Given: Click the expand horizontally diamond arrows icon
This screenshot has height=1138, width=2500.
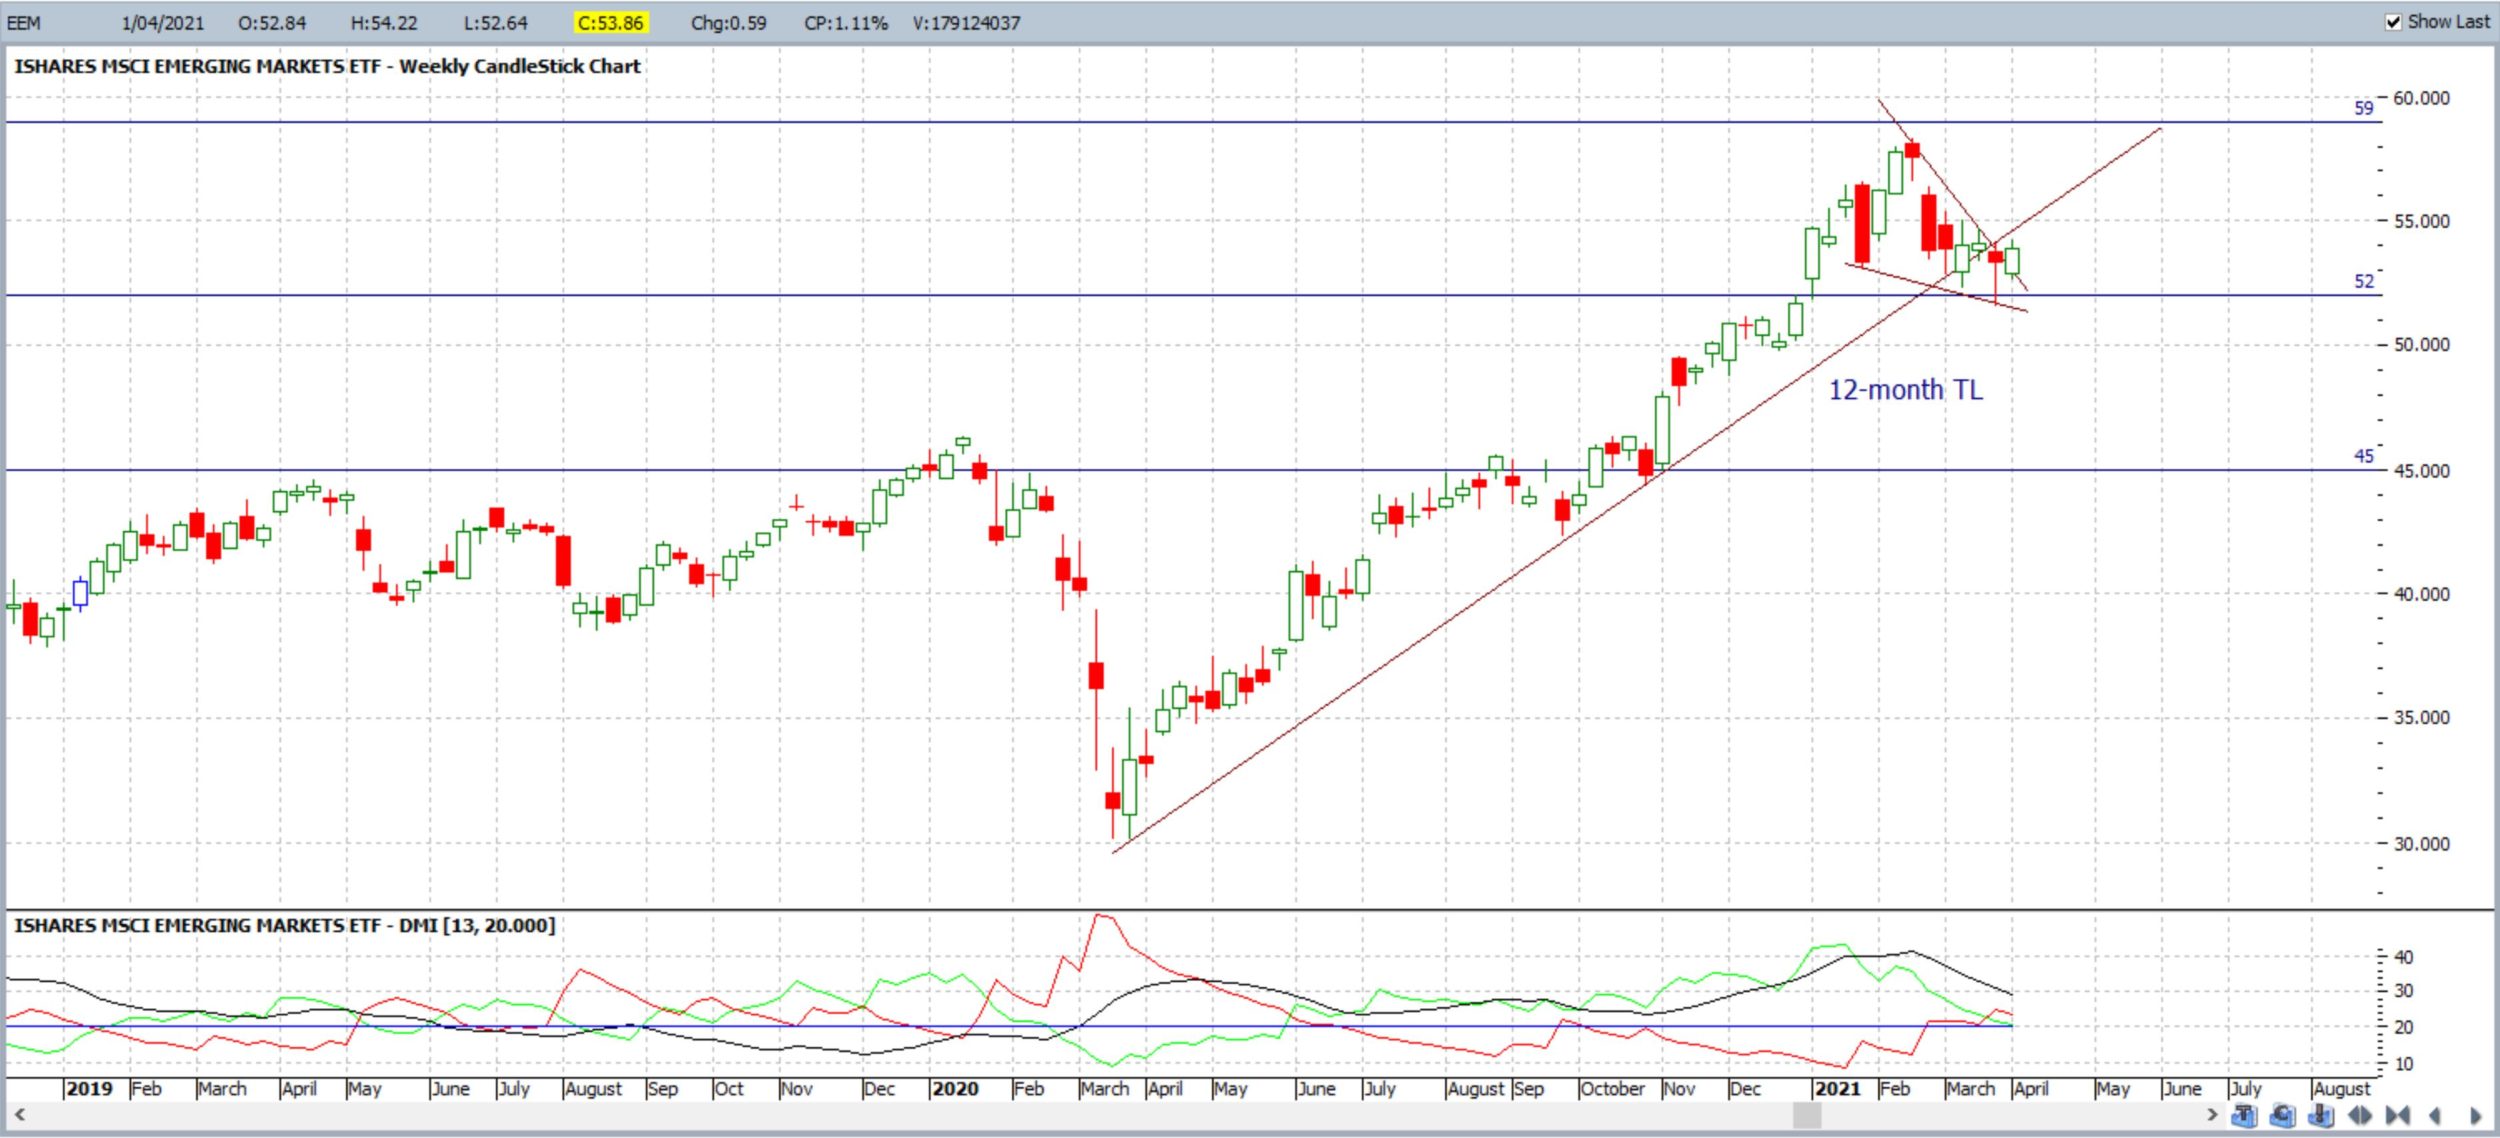Looking at the screenshot, I should pyautogui.click(x=2360, y=1115).
